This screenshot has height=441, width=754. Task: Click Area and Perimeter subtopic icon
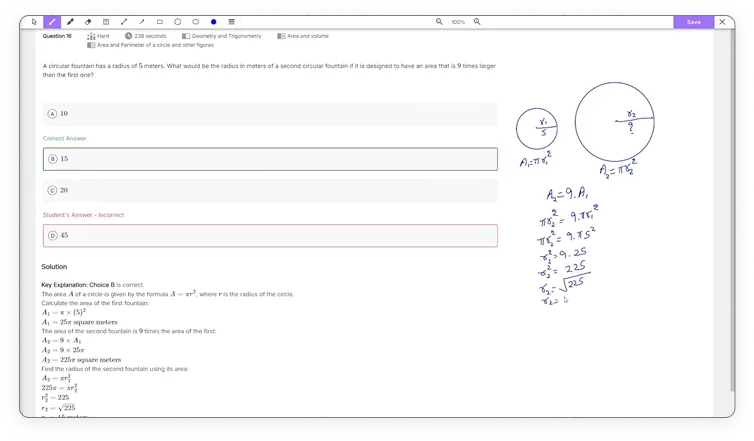pyautogui.click(x=91, y=45)
